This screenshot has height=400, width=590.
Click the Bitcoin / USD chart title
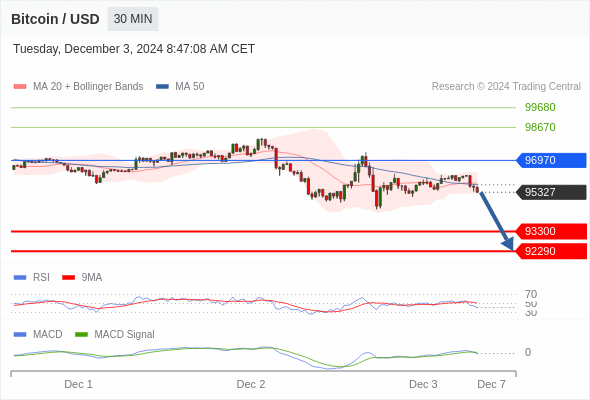point(55,19)
